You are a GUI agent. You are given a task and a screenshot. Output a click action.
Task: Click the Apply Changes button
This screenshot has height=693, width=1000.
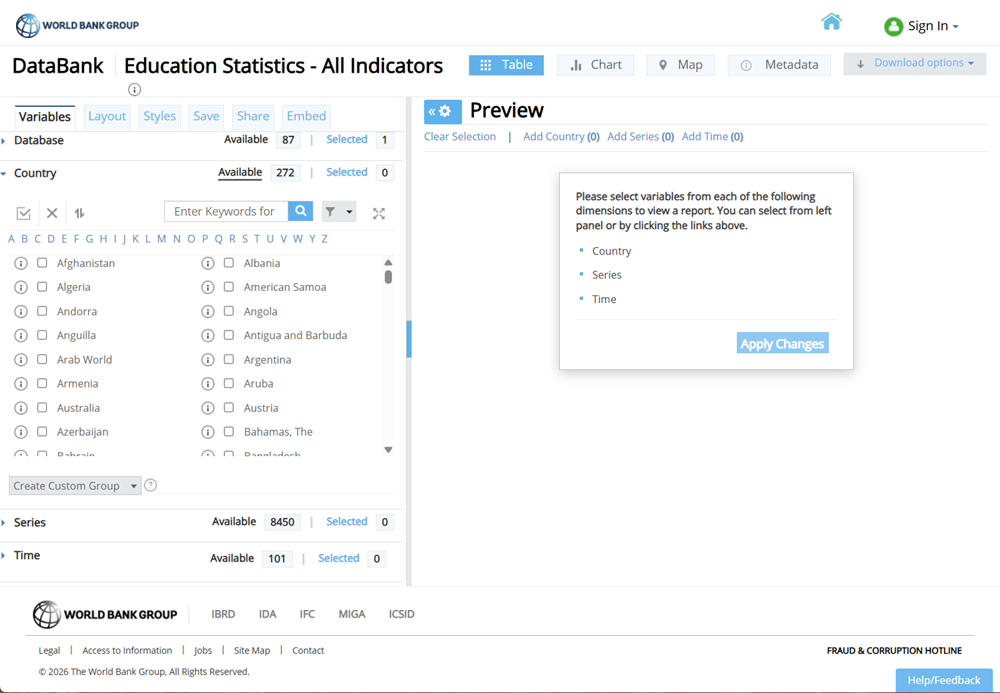[783, 344]
